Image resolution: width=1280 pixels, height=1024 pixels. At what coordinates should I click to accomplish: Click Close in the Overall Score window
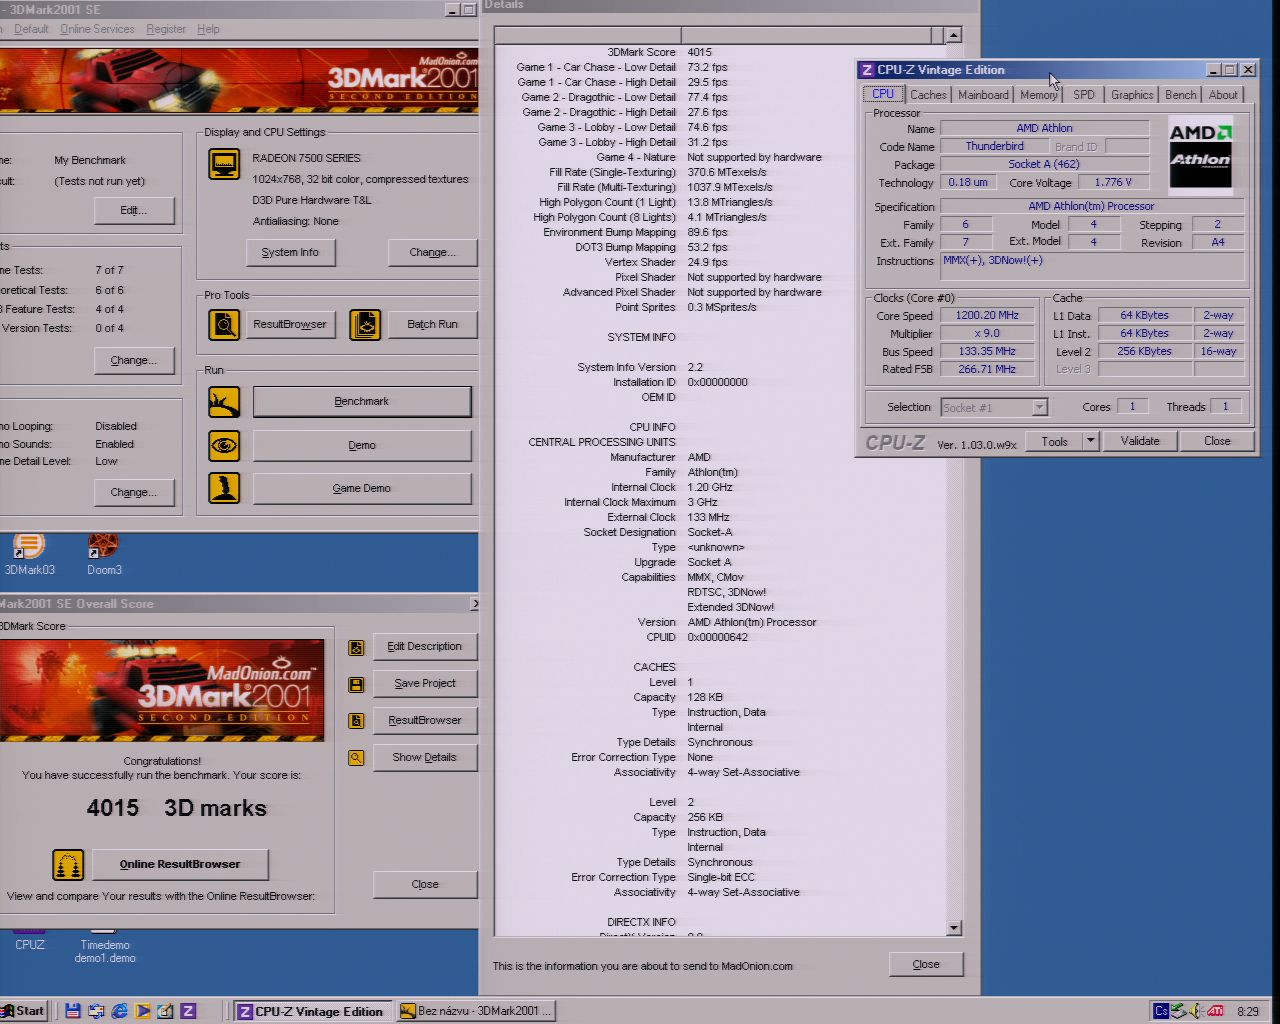tap(425, 885)
